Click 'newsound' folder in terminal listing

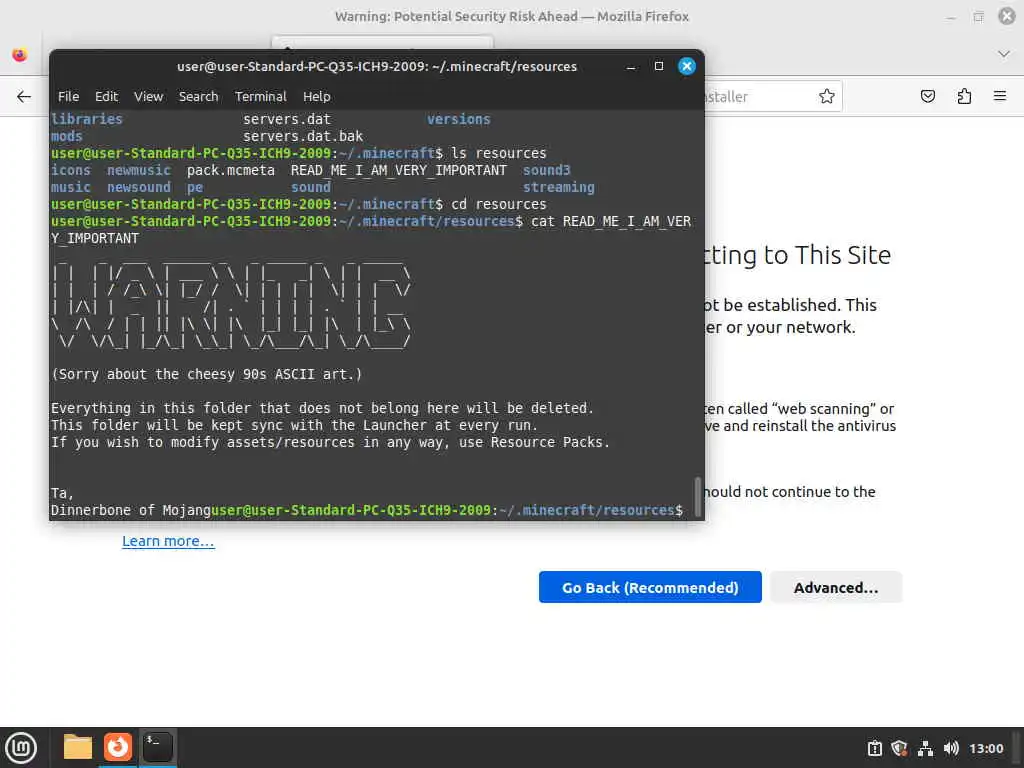(x=138, y=187)
